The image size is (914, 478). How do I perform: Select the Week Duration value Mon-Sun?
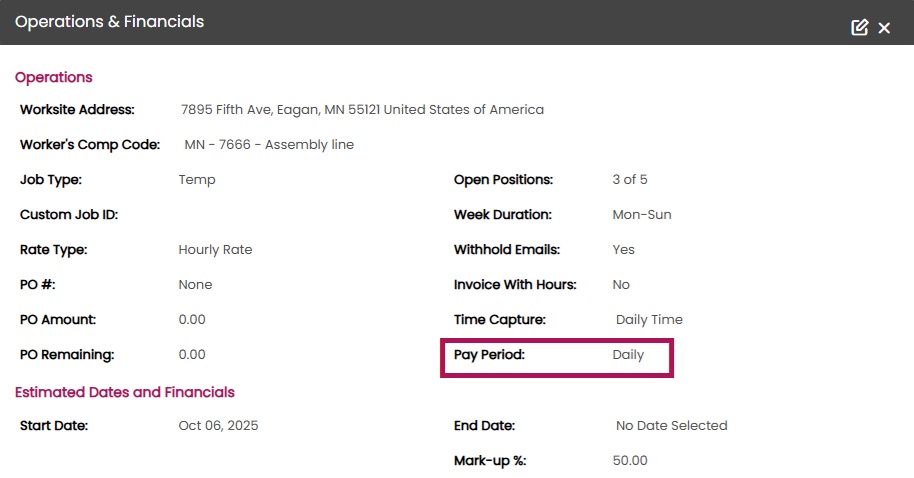click(642, 215)
